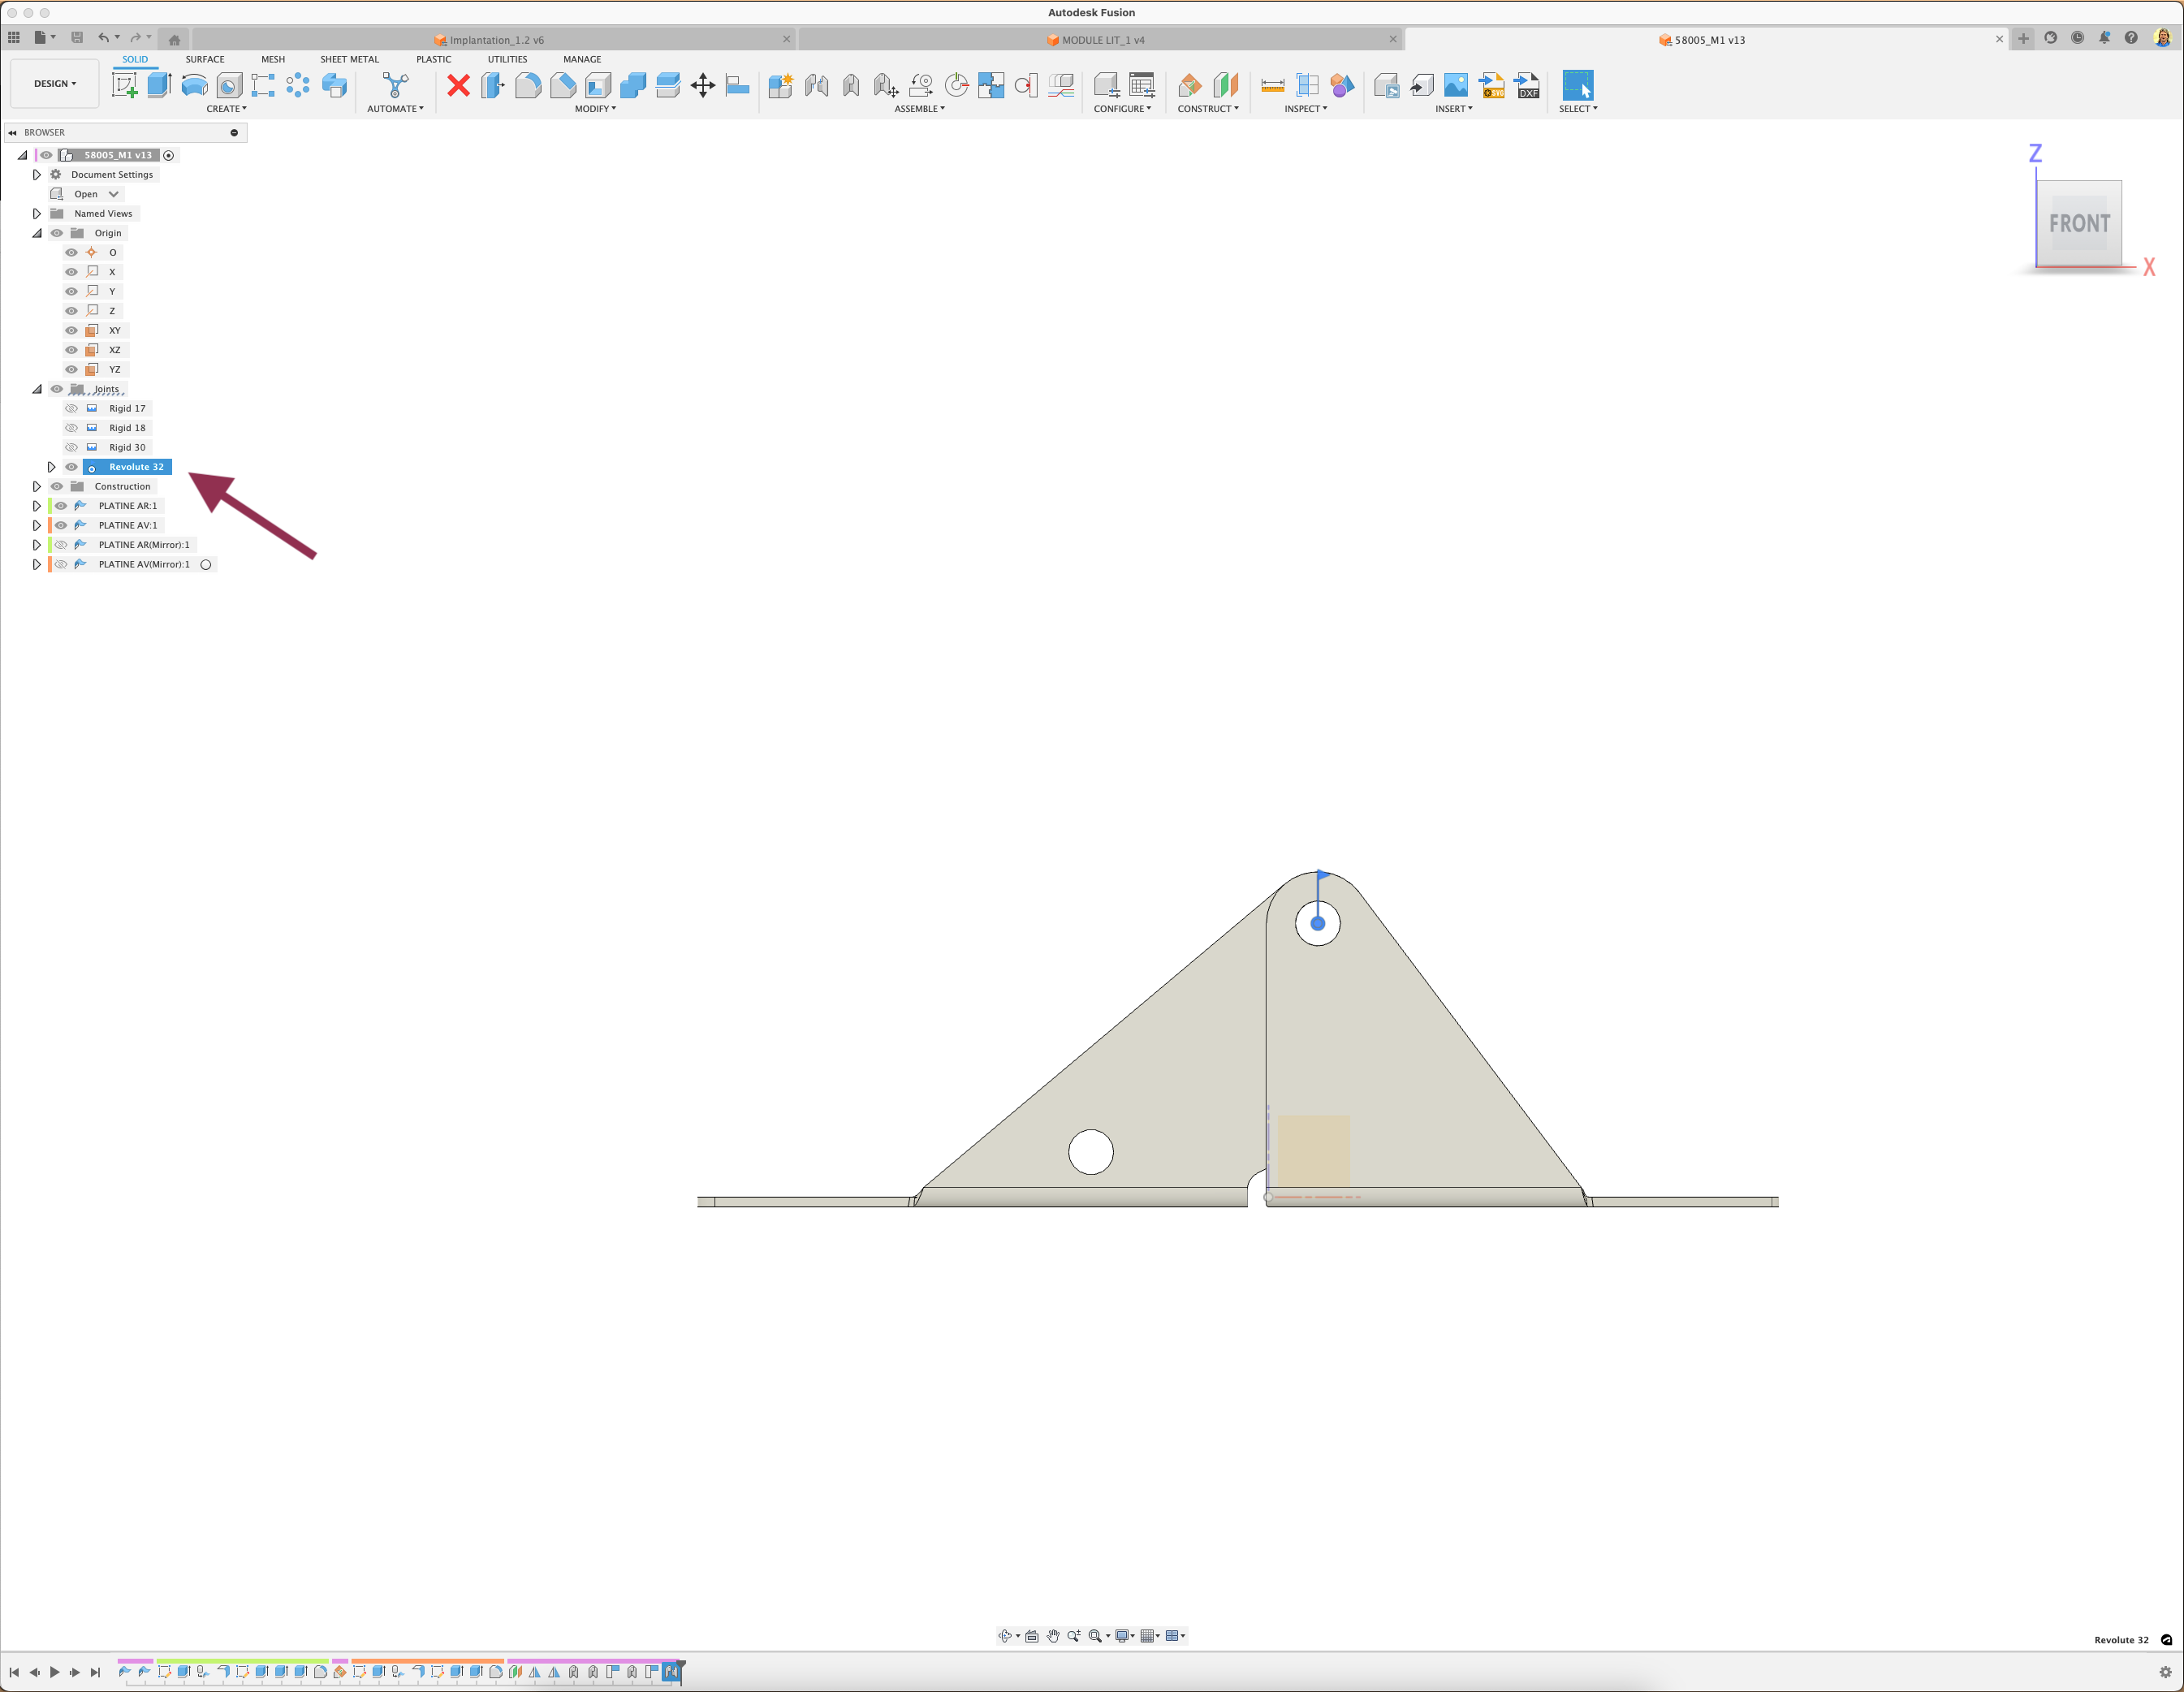Choose the Hole tool in Create
The width and height of the screenshot is (2184, 1692).
coord(229,86)
